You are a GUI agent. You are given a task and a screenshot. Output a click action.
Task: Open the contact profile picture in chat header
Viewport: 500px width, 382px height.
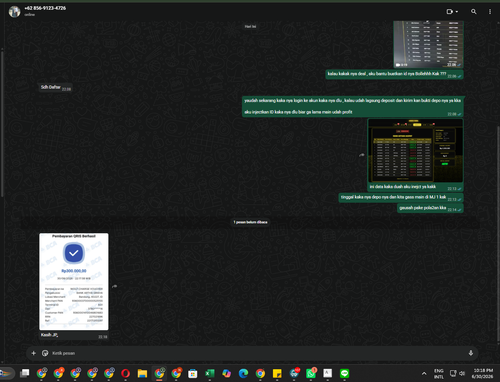click(14, 12)
